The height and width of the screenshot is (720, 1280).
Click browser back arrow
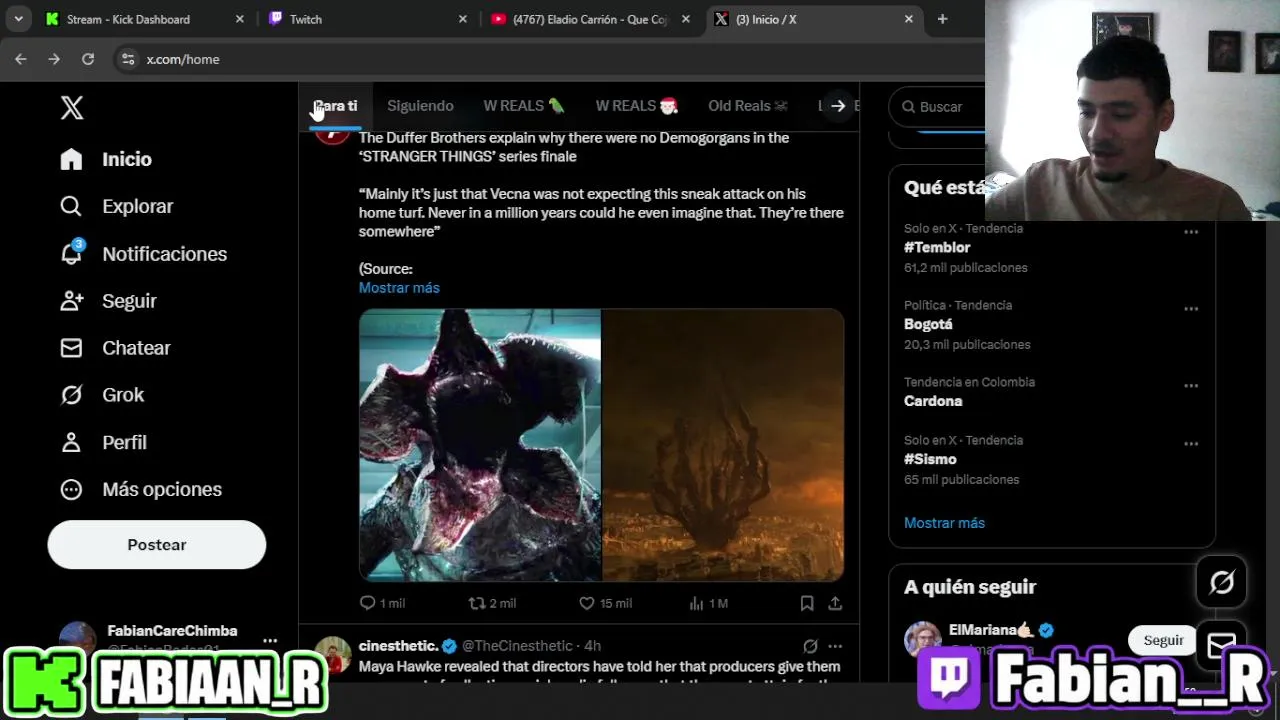pos(21,59)
